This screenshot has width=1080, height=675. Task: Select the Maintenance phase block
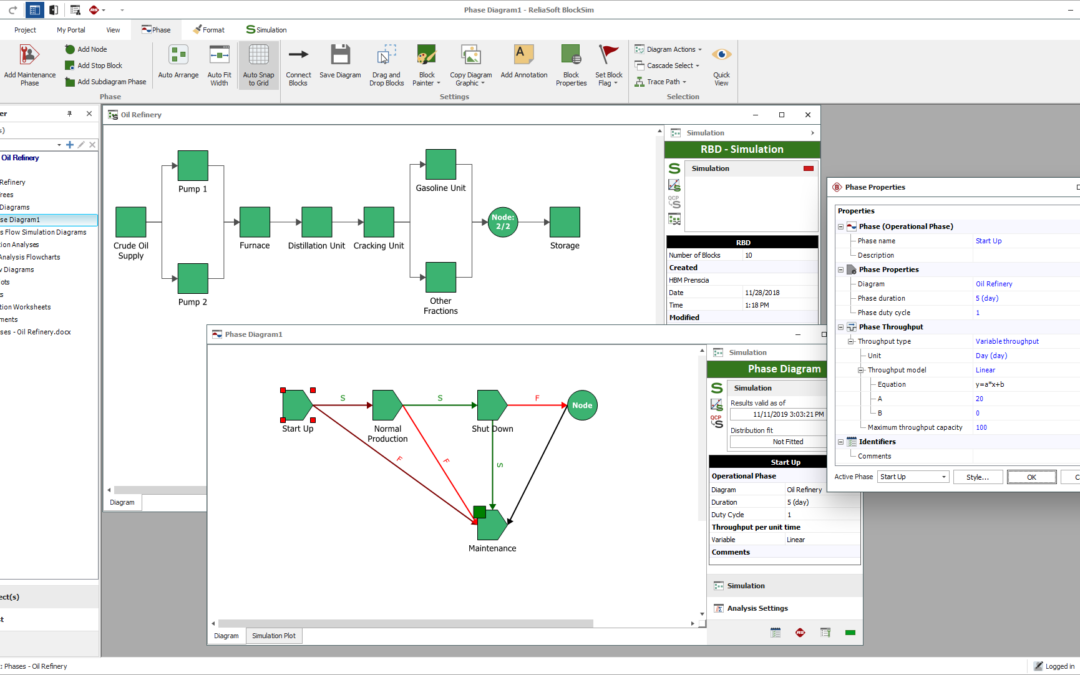492,525
